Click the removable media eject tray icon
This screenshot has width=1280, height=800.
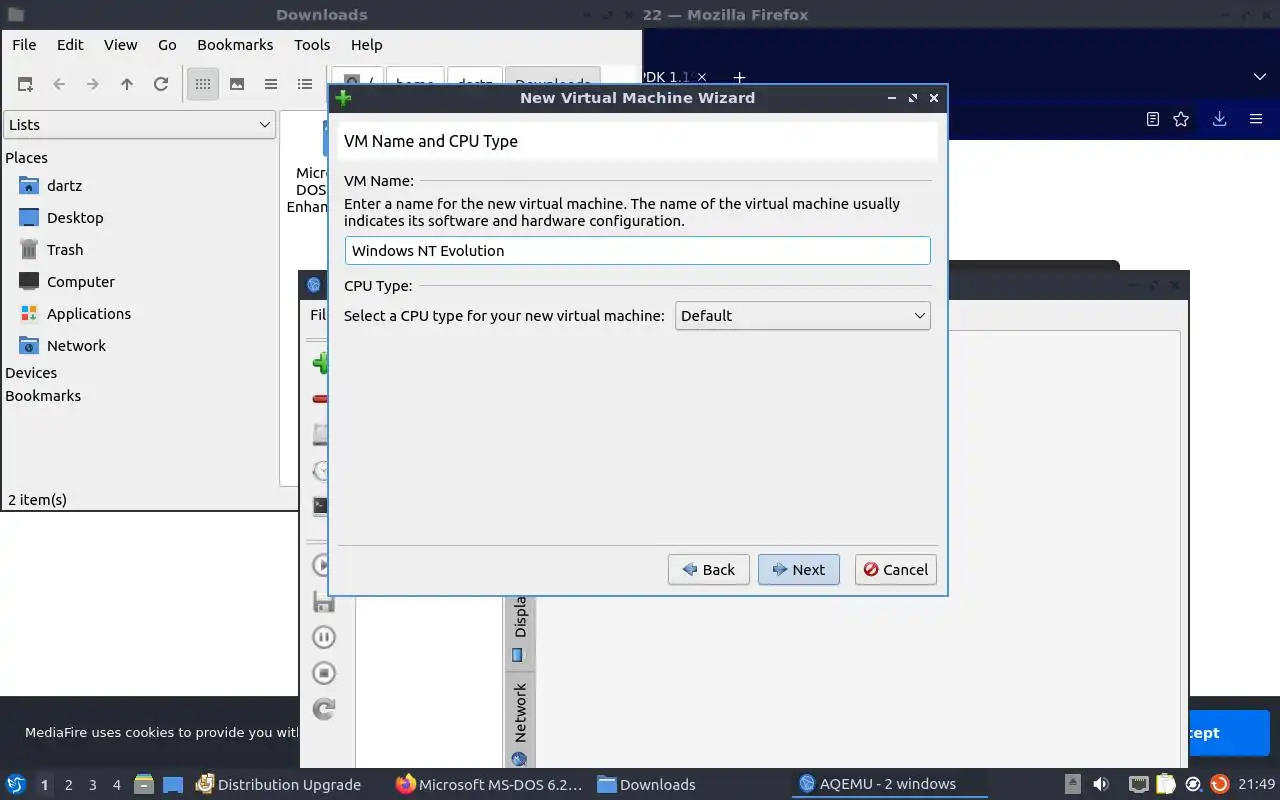point(1073,784)
